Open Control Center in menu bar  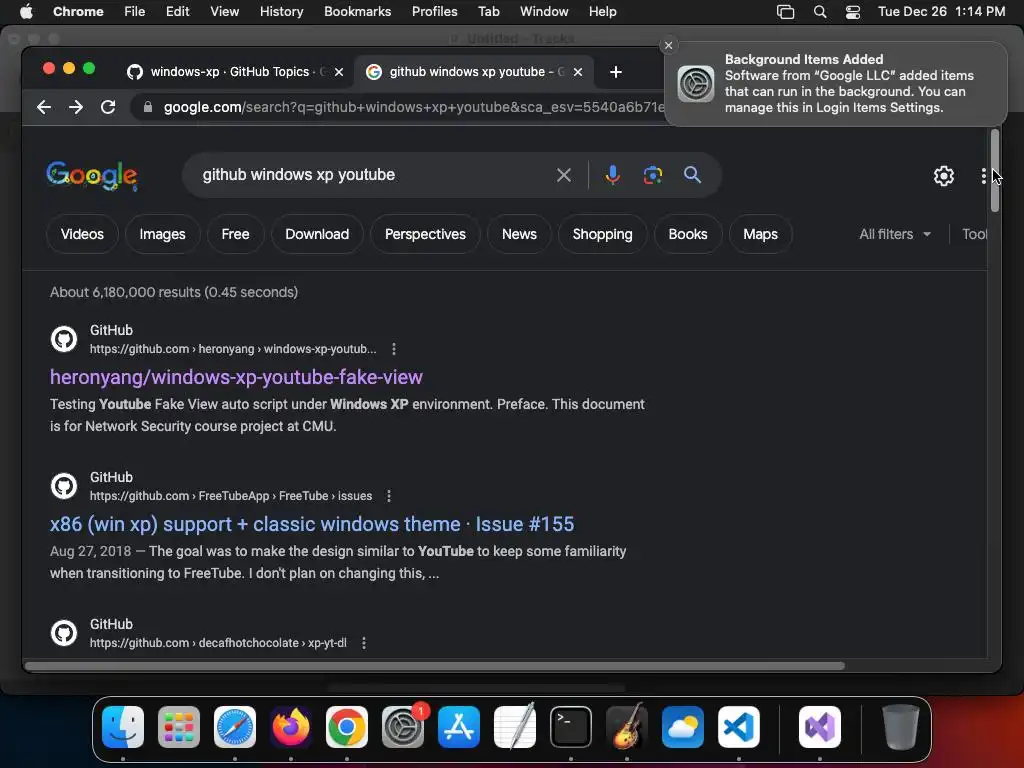(853, 12)
